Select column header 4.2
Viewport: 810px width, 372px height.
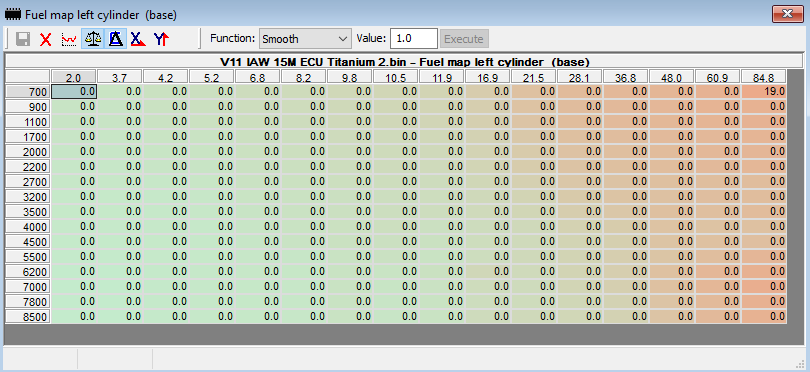pos(165,77)
